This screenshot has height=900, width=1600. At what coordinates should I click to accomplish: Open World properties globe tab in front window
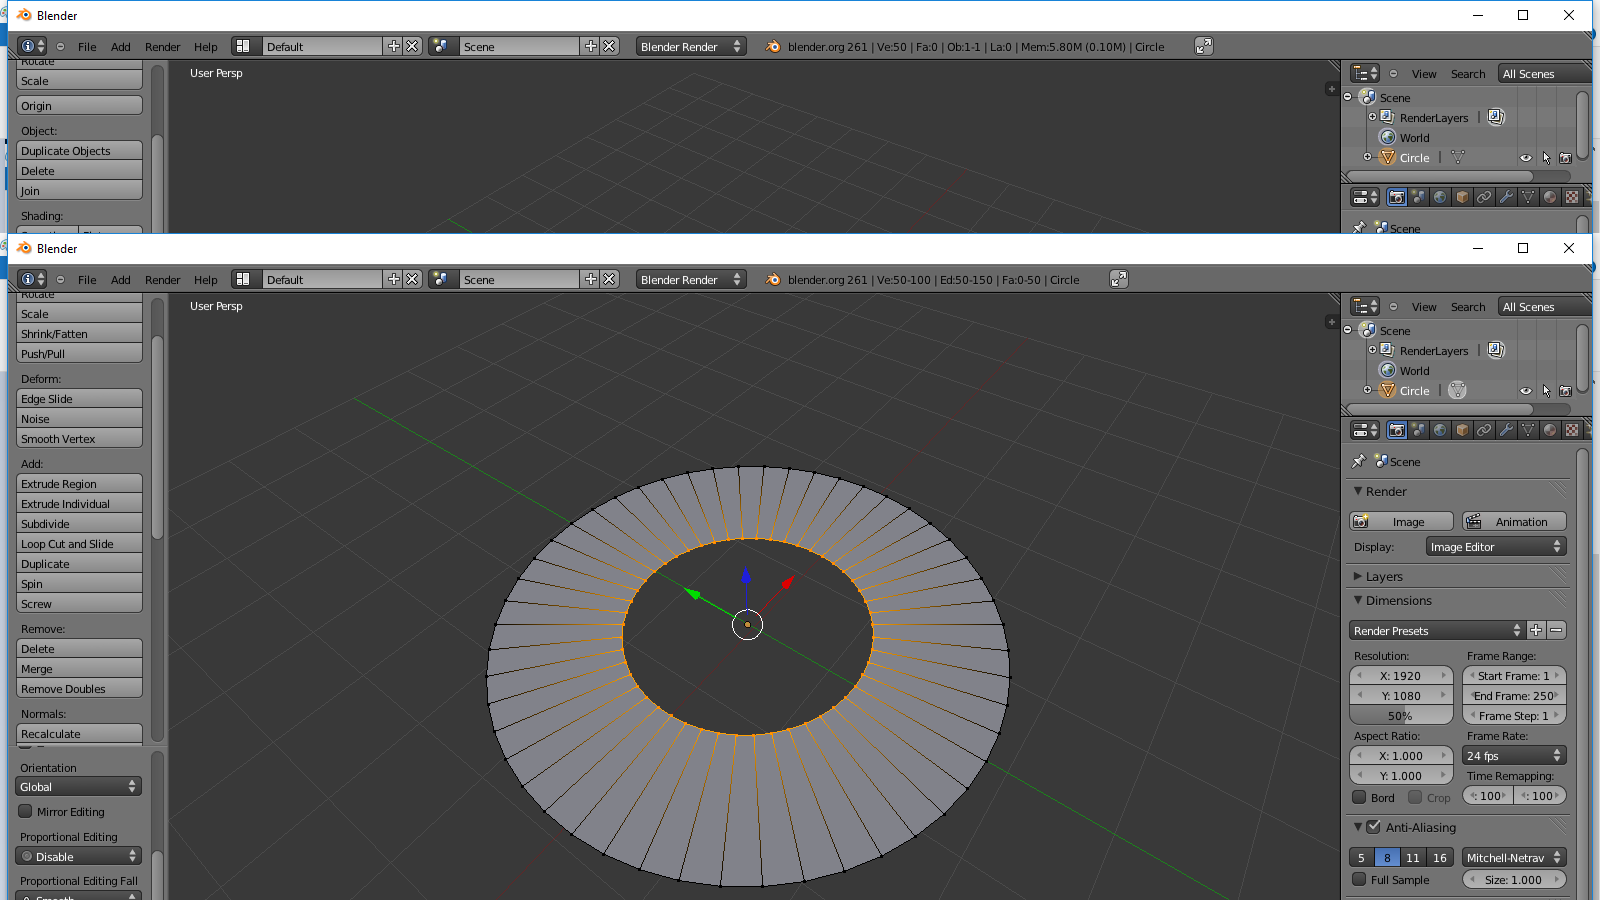pyautogui.click(x=1440, y=430)
